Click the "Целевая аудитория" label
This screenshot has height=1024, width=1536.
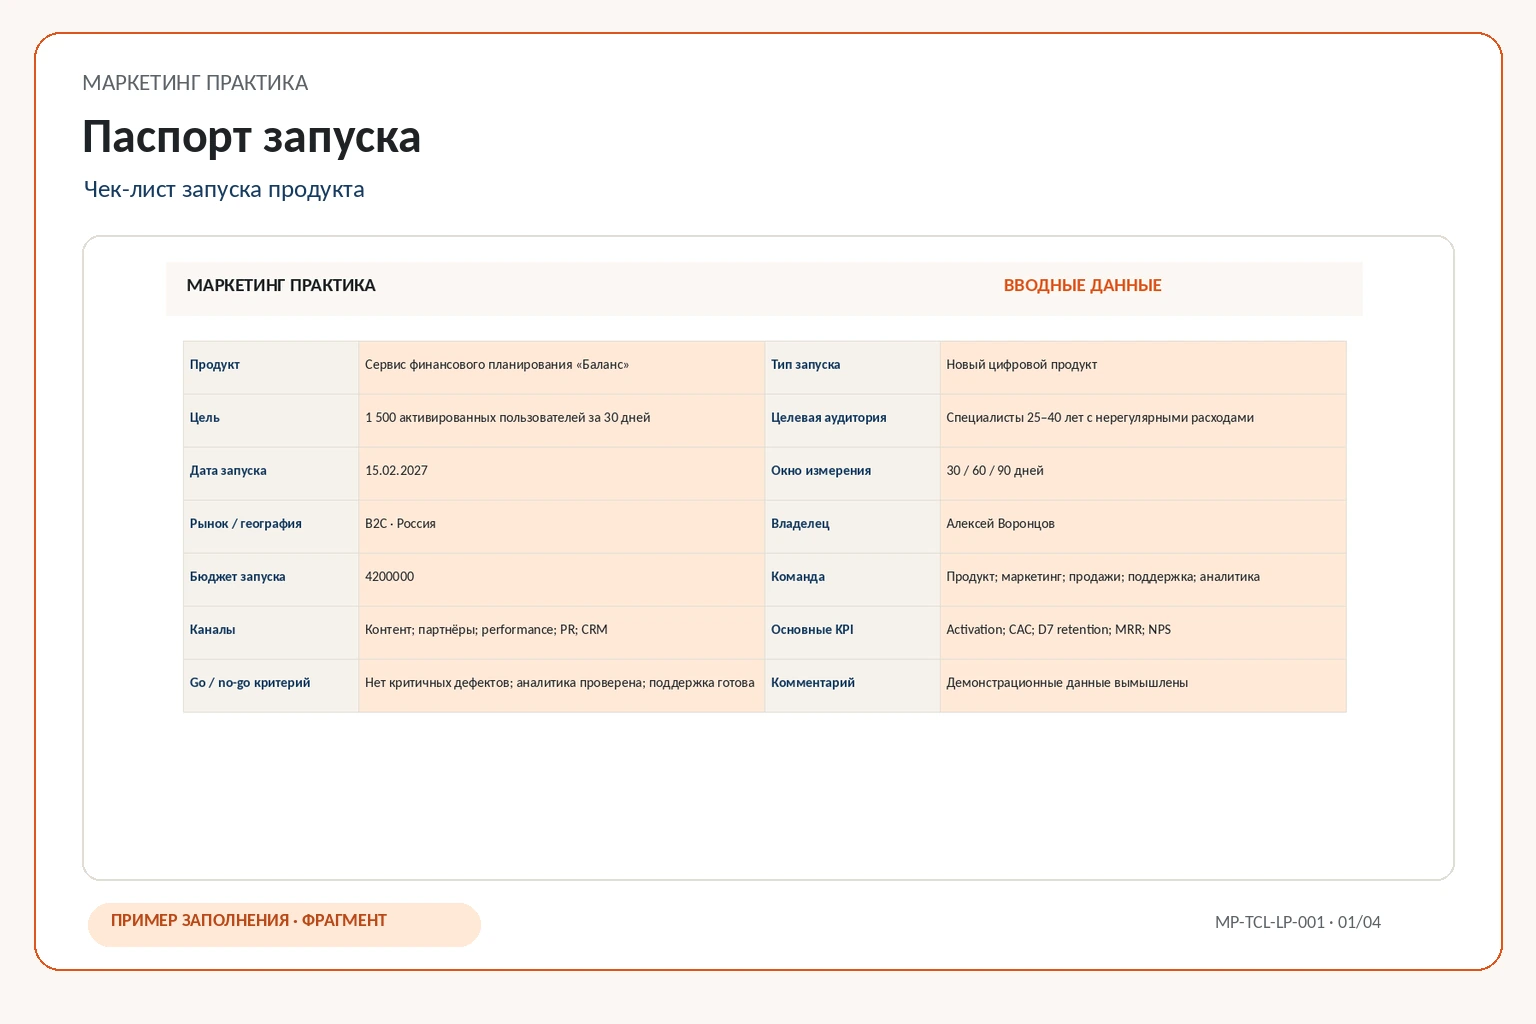tap(852, 420)
